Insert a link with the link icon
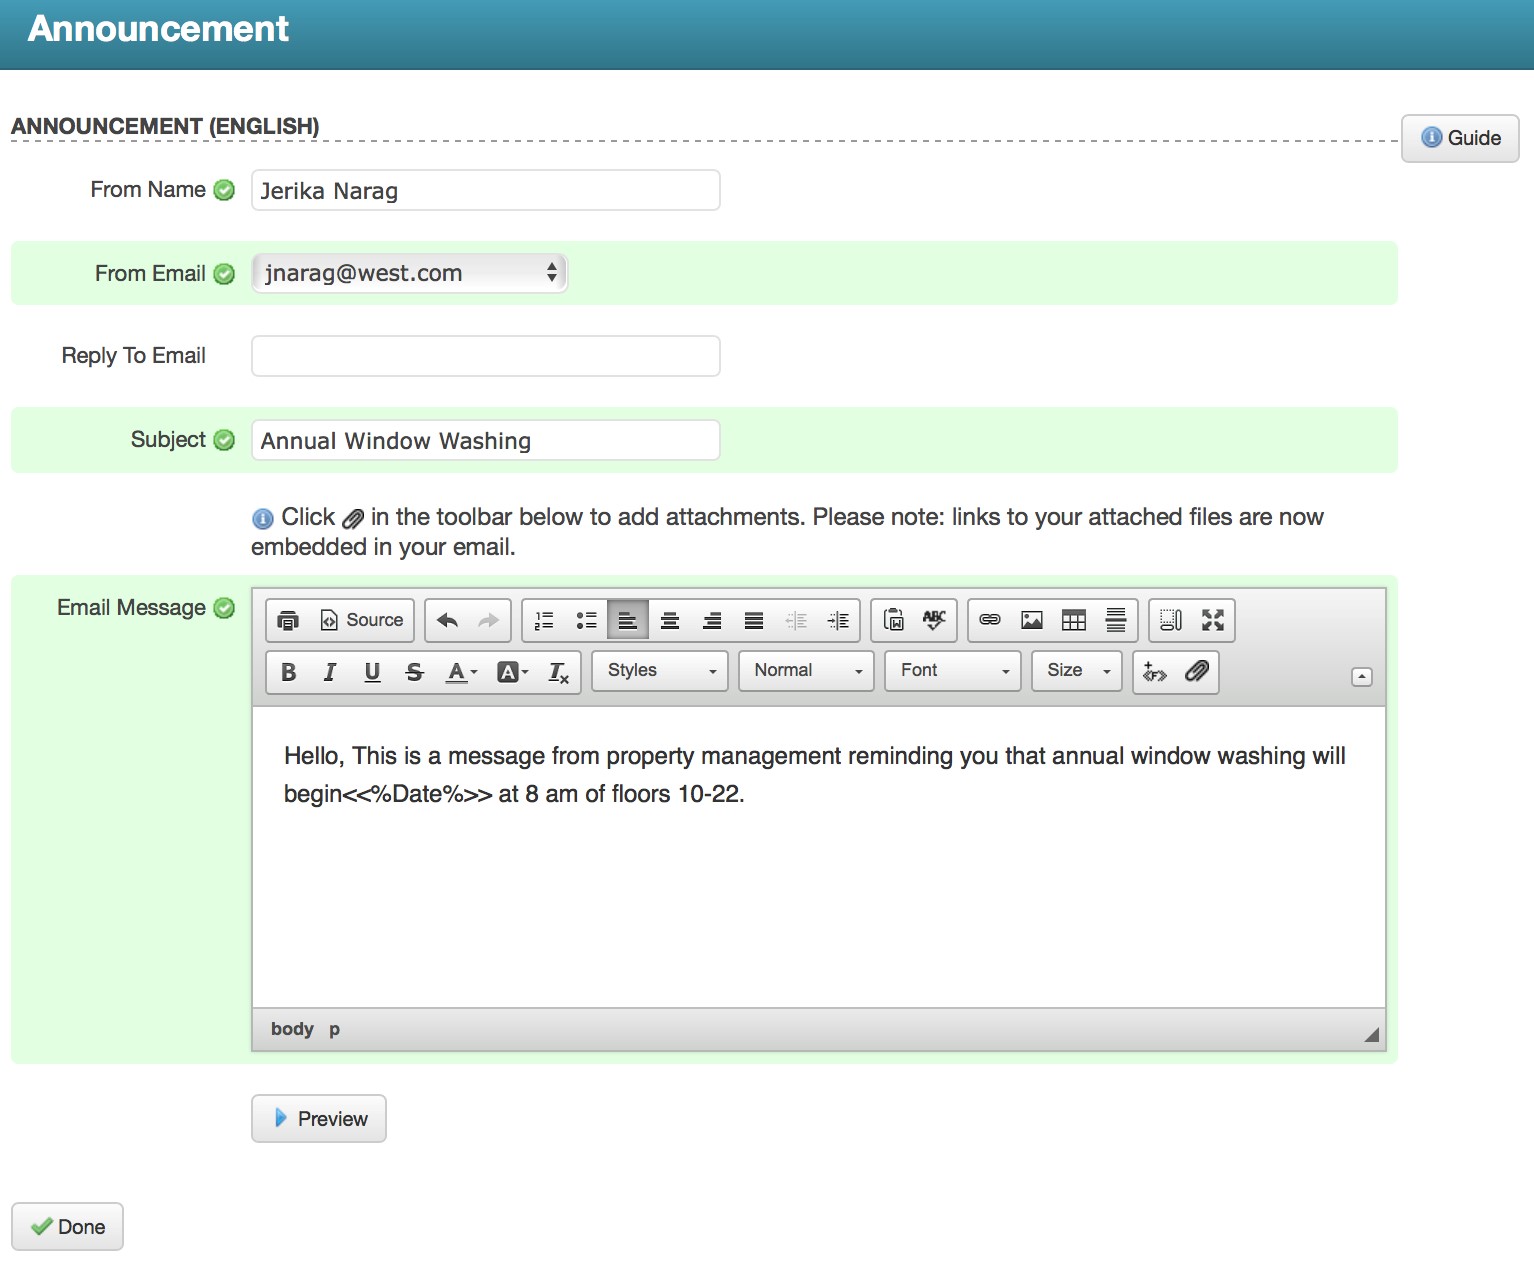 pos(990,621)
